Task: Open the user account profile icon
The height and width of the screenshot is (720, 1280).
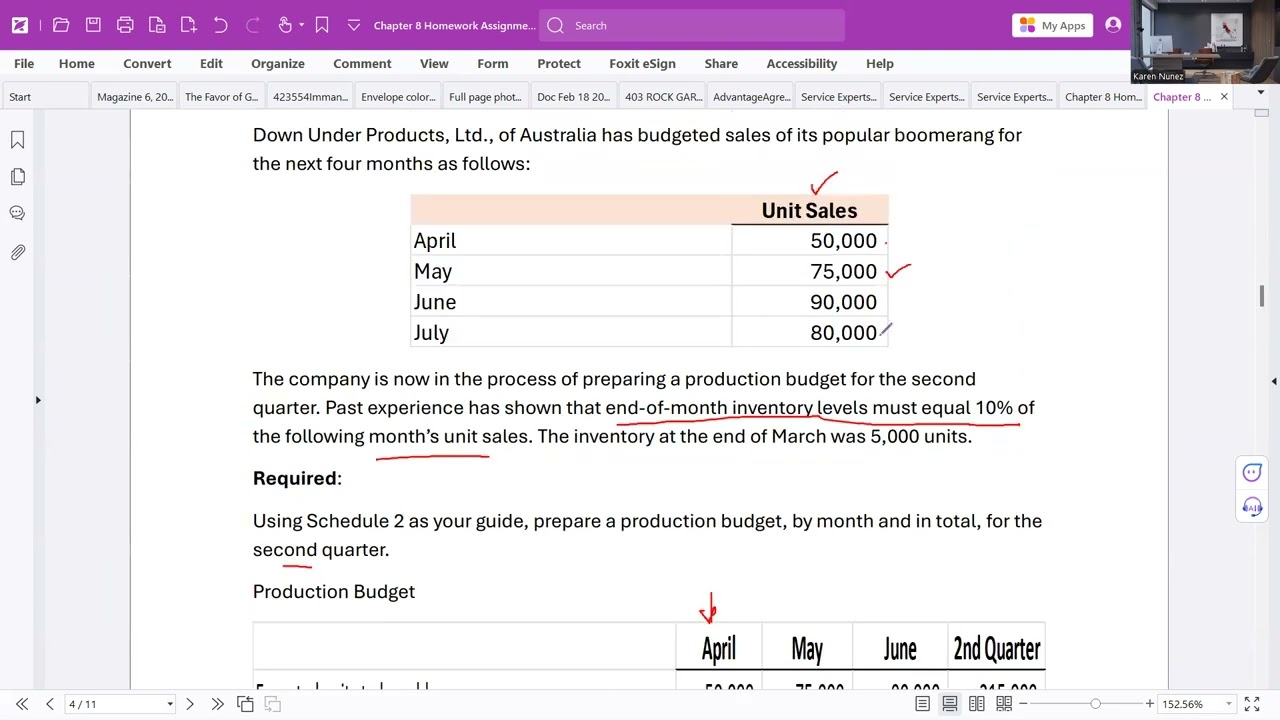Action: [1113, 25]
